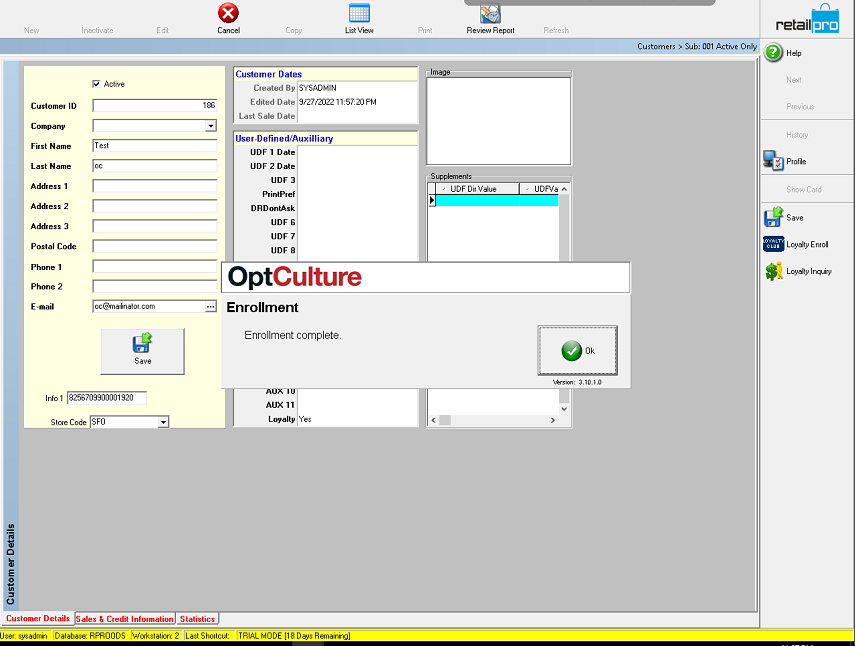Click the UDF 1 Date value cell
Screen dimensions: 855x646
357,152
